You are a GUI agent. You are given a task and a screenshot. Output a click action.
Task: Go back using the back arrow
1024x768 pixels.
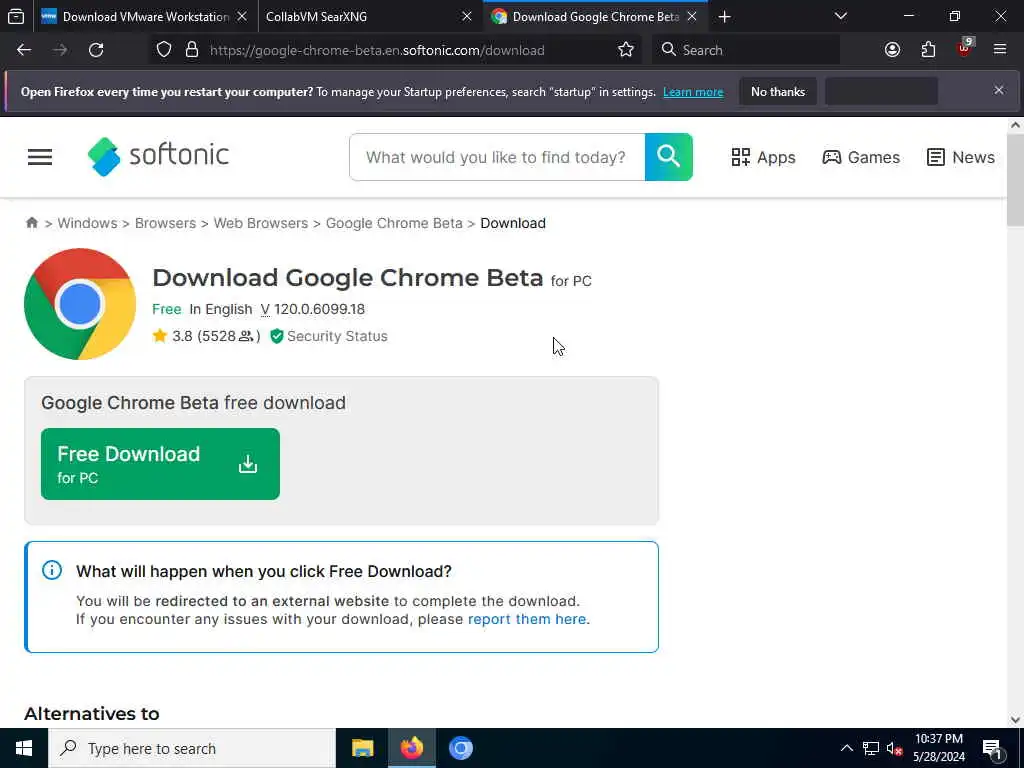click(24, 50)
